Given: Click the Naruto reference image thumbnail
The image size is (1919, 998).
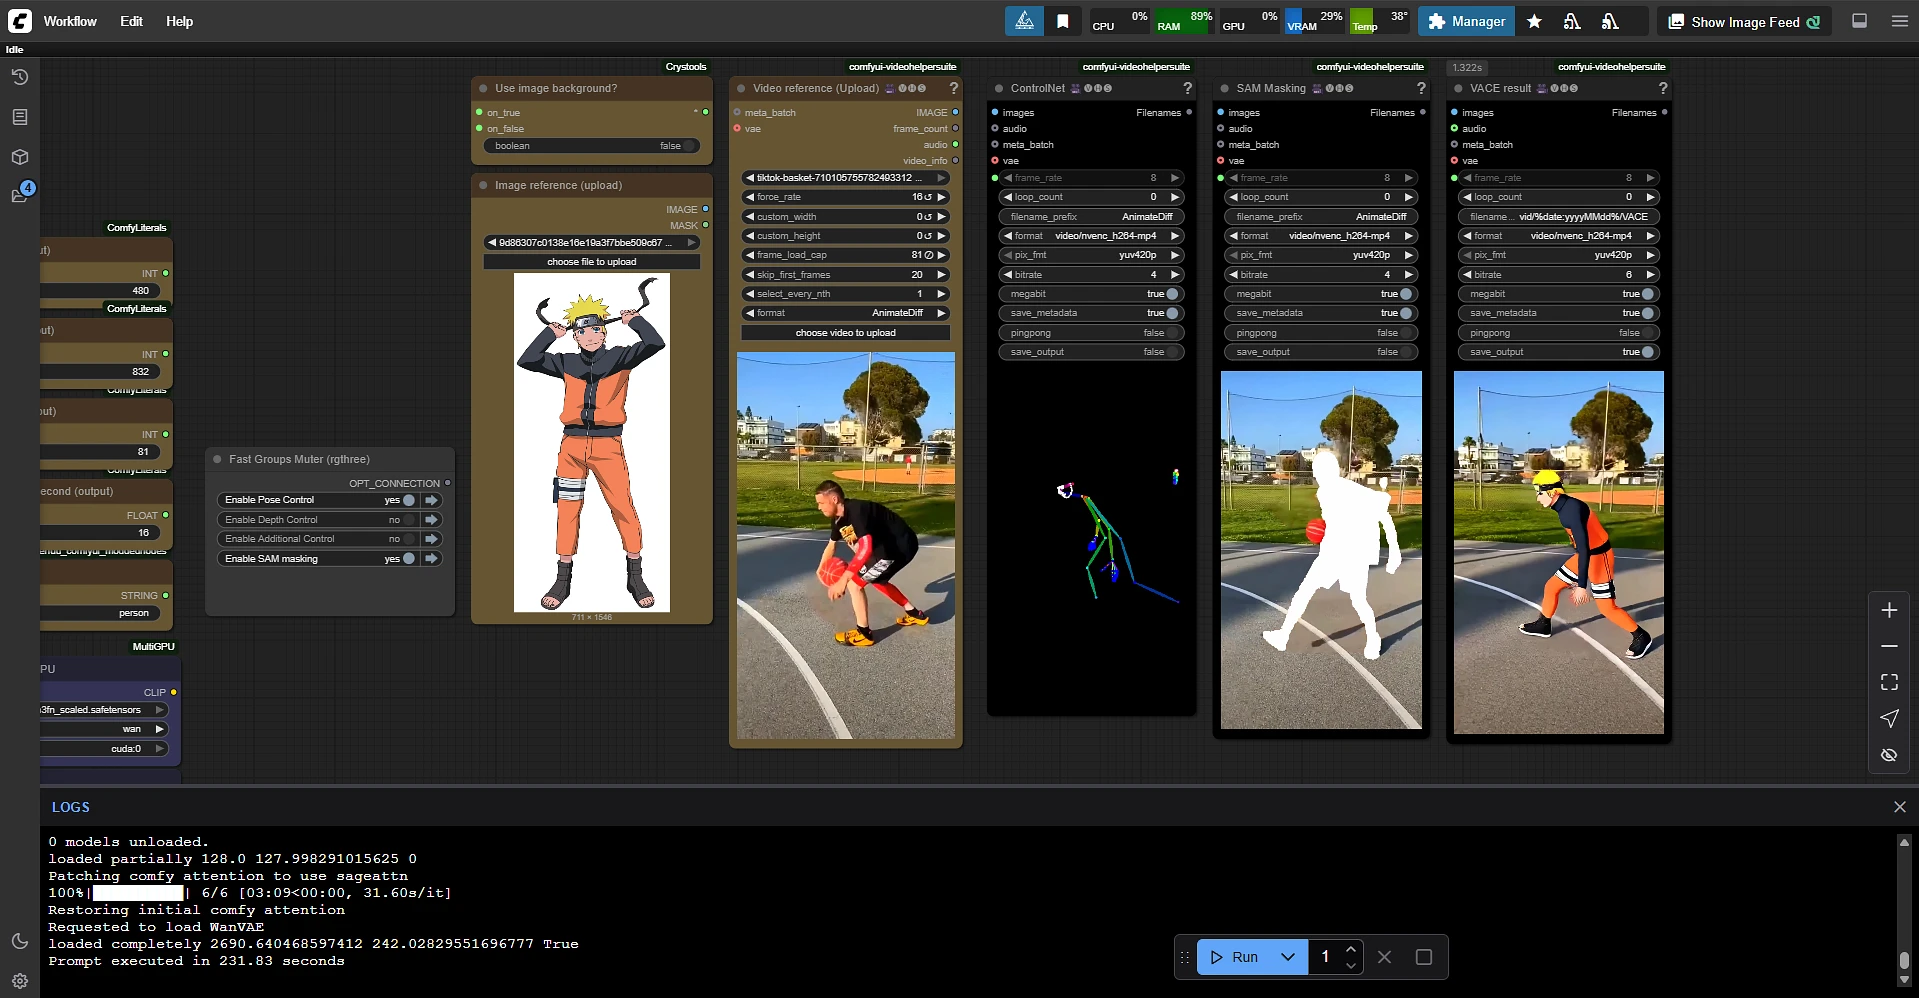Looking at the screenshot, I should click(592, 442).
